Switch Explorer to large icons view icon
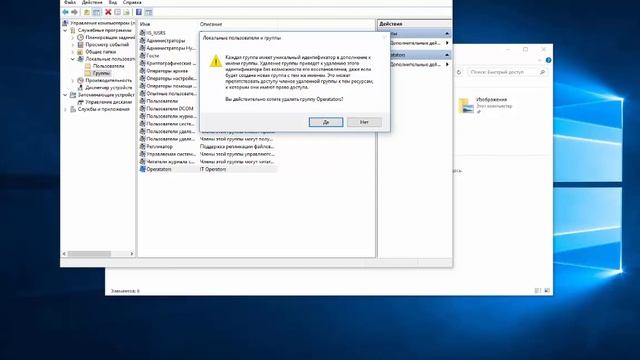The width and height of the screenshot is (640, 360). click(547, 291)
